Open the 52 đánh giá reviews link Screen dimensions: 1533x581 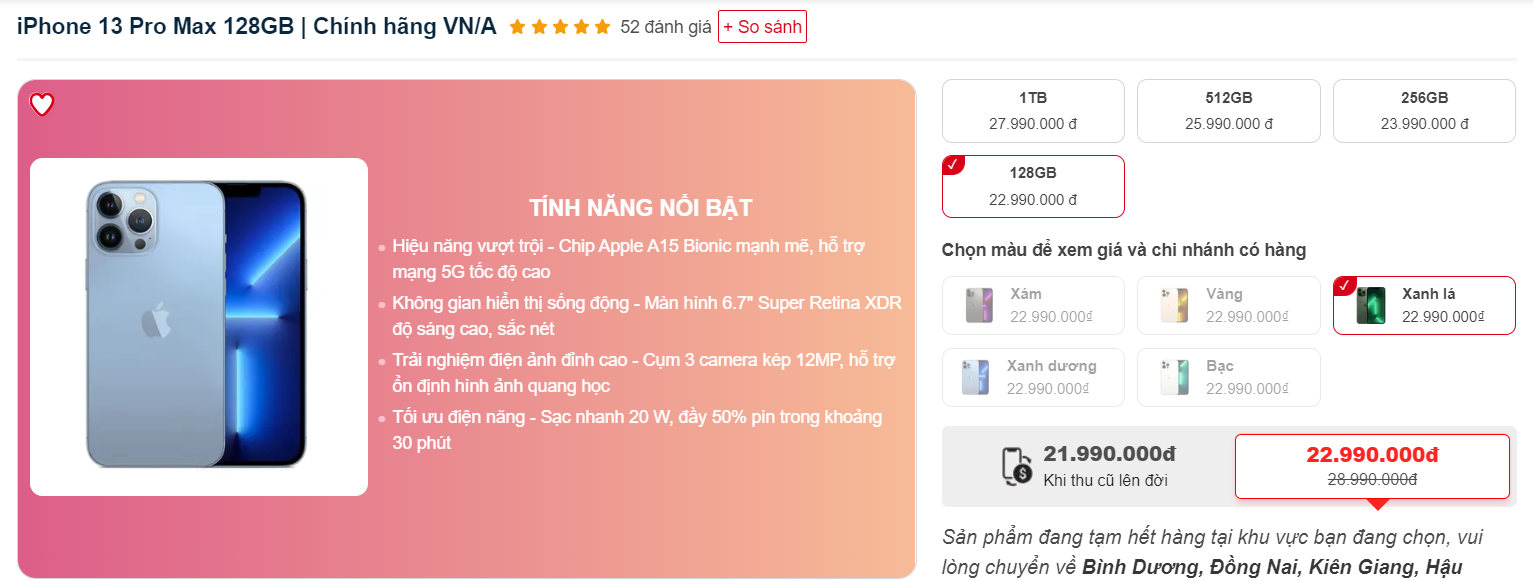(x=666, y=27)
